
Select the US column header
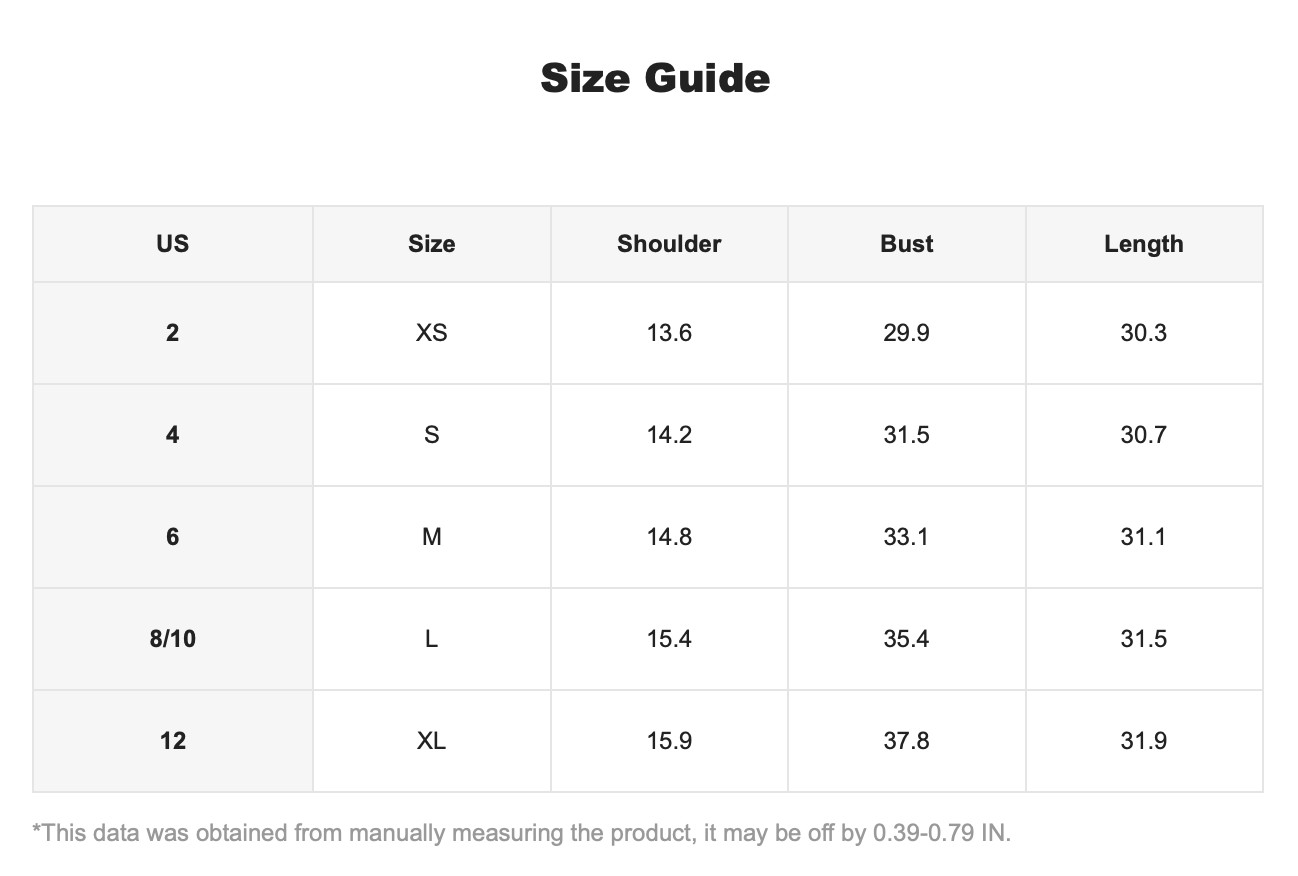pos(173,244)
